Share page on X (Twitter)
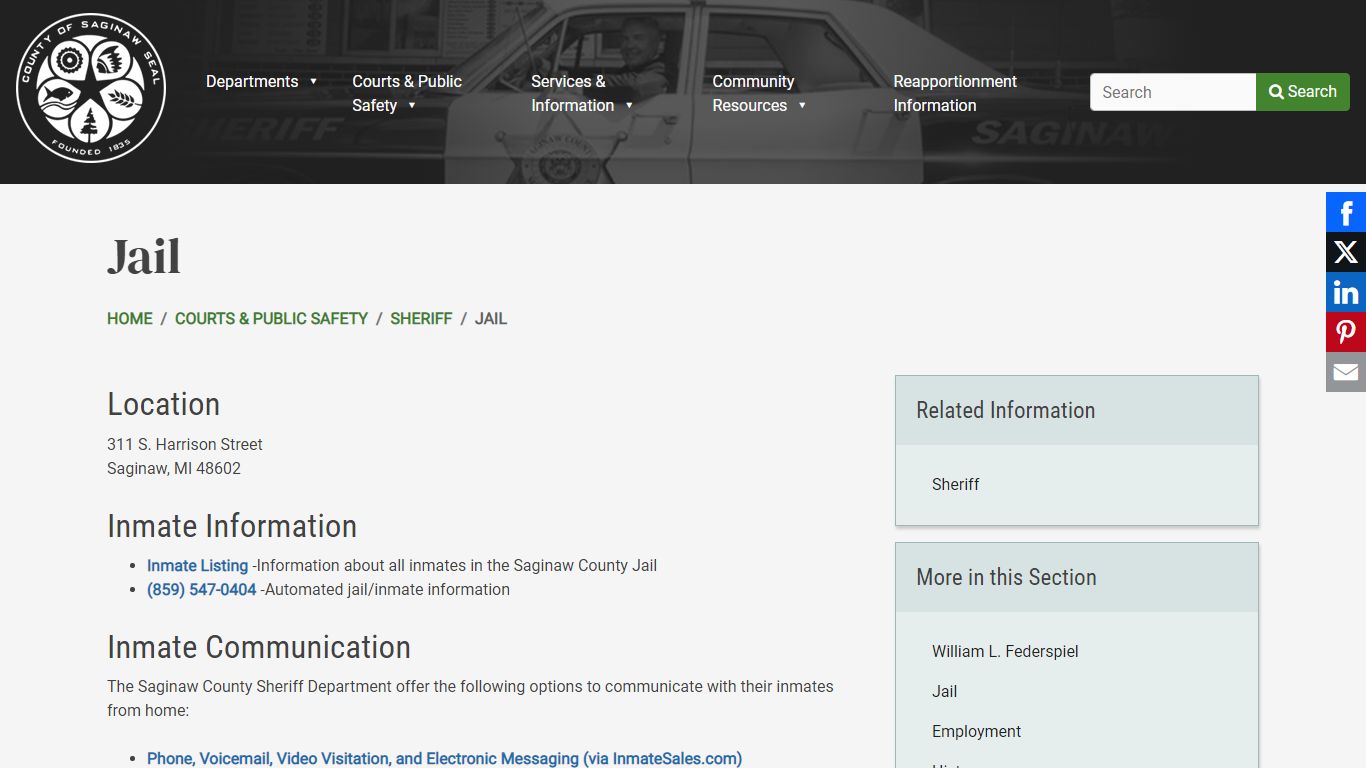This screenshot has width=1366, height=768. pos(1345,252)
